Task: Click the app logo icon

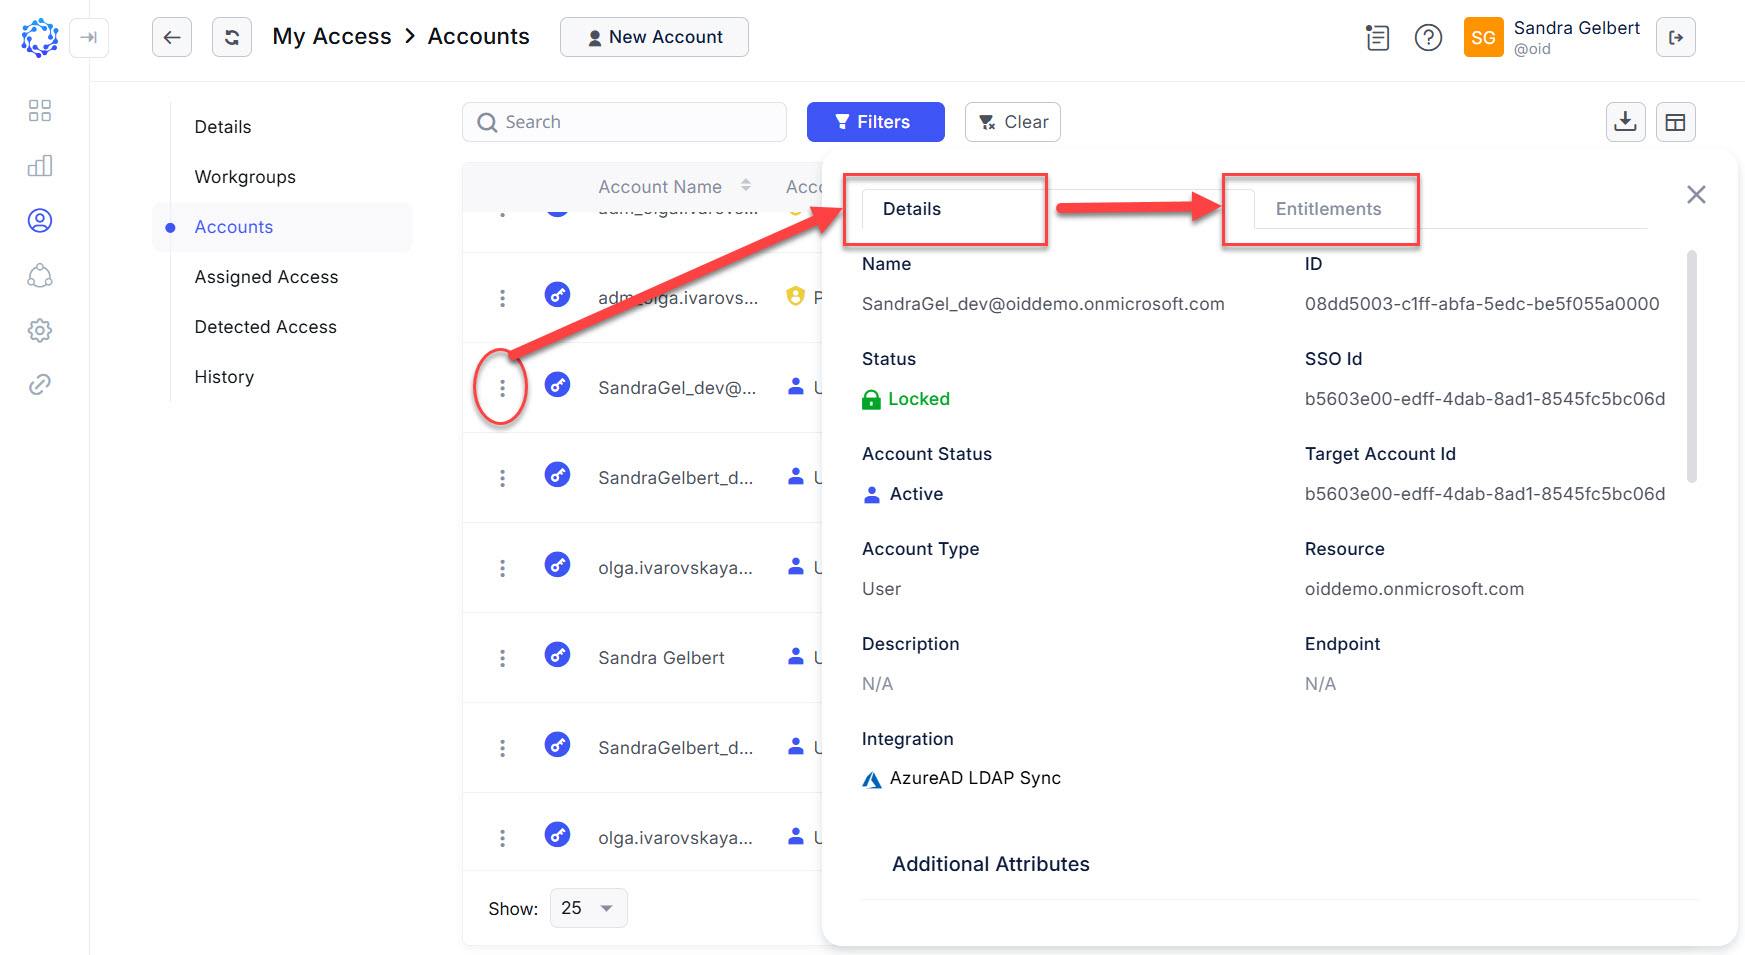Action: coord(40,38)
